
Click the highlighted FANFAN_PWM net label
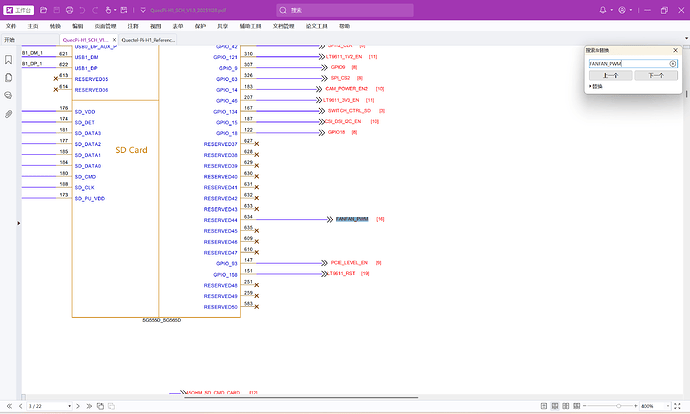(352, 219)
